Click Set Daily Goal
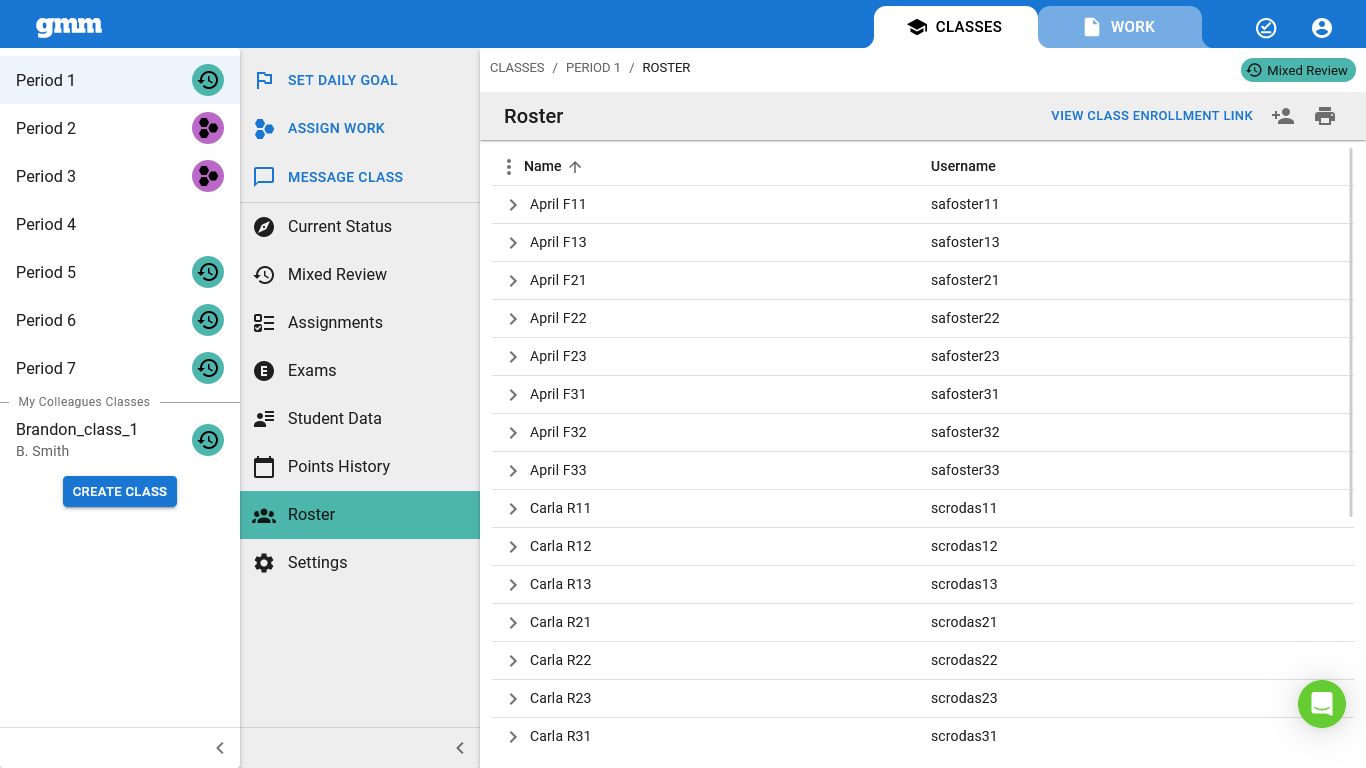The height and width of the screenshot is (768, 1366). coord(360,80)
